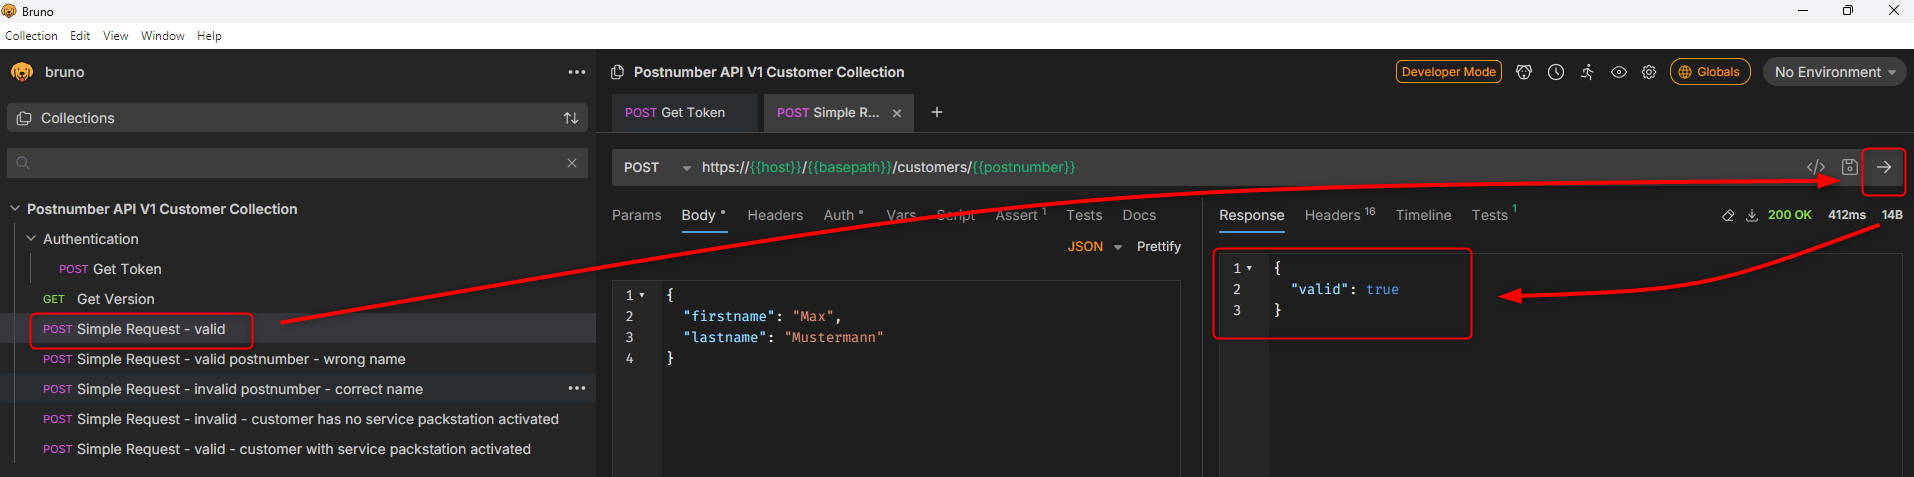Open the clock history icon in the toolbar
1914x477 pixels.
point(1556,72)
